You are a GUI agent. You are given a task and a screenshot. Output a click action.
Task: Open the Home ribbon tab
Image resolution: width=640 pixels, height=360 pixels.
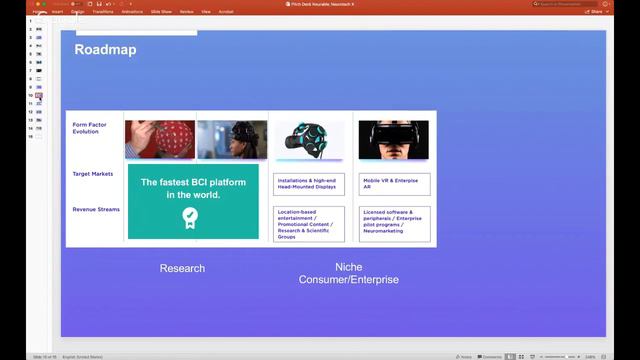point(38,12)
